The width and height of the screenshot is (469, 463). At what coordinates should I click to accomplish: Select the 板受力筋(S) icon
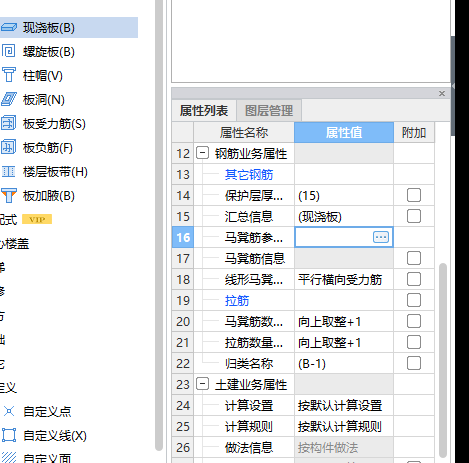pos(9,123)
